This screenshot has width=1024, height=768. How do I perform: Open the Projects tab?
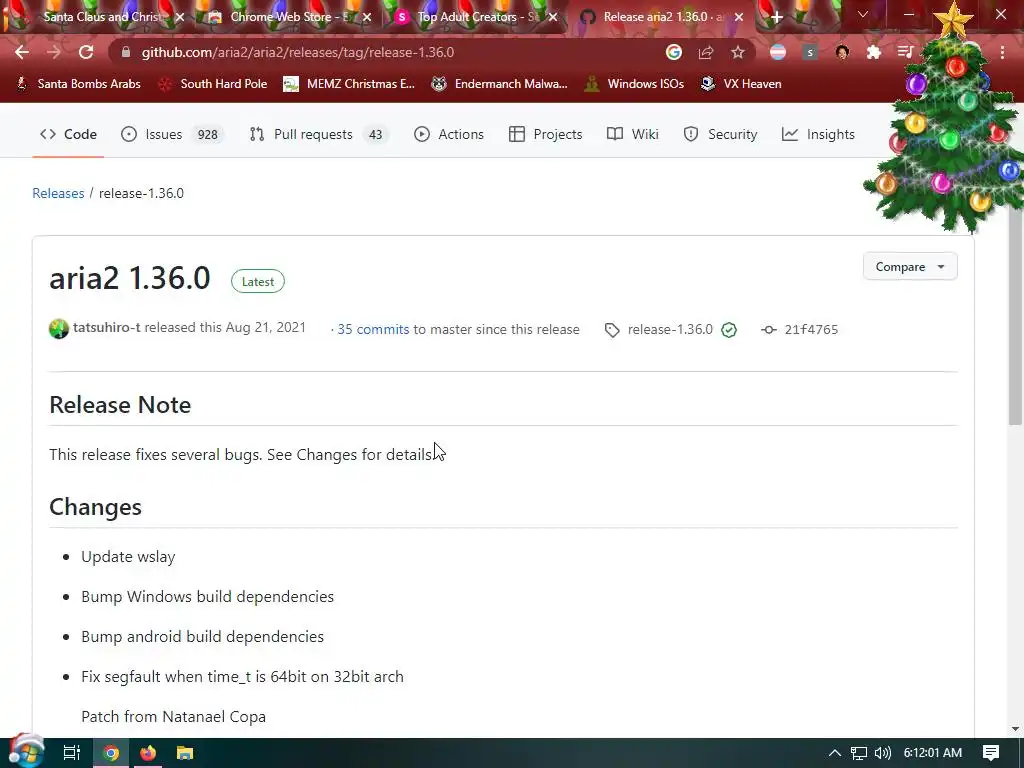545,135
